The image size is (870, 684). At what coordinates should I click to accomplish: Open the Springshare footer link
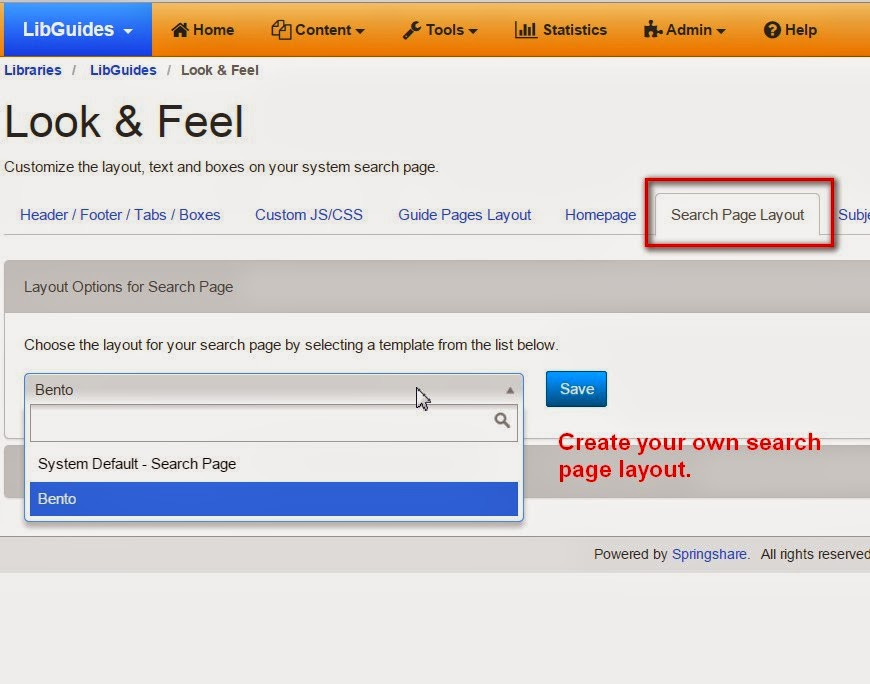point(710,554)
